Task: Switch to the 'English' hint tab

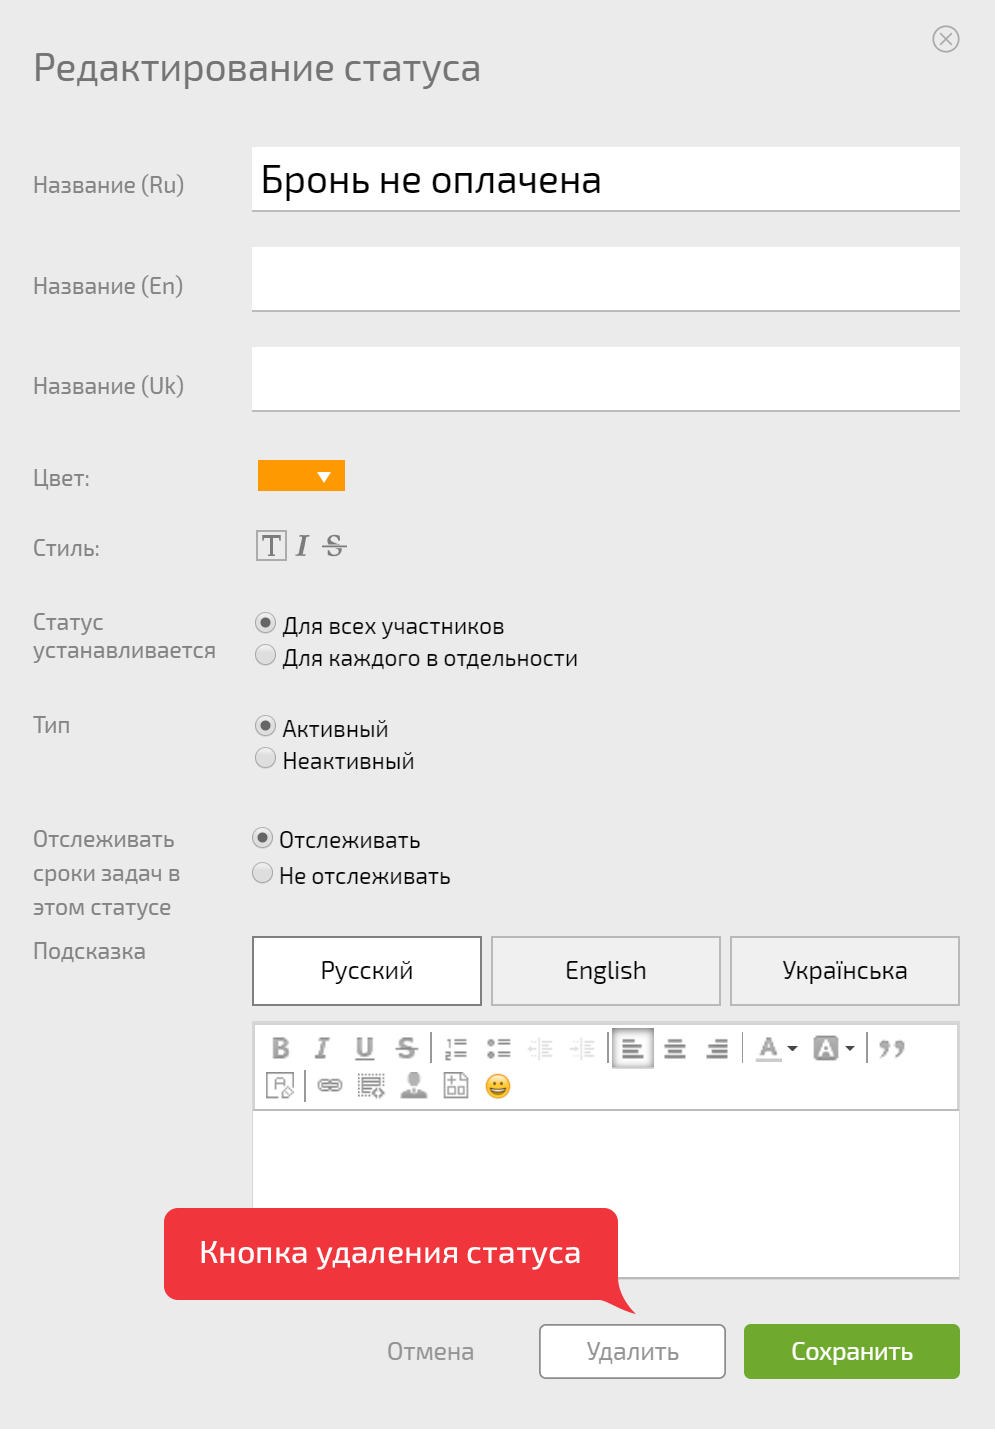Action: tap(606, 971)
